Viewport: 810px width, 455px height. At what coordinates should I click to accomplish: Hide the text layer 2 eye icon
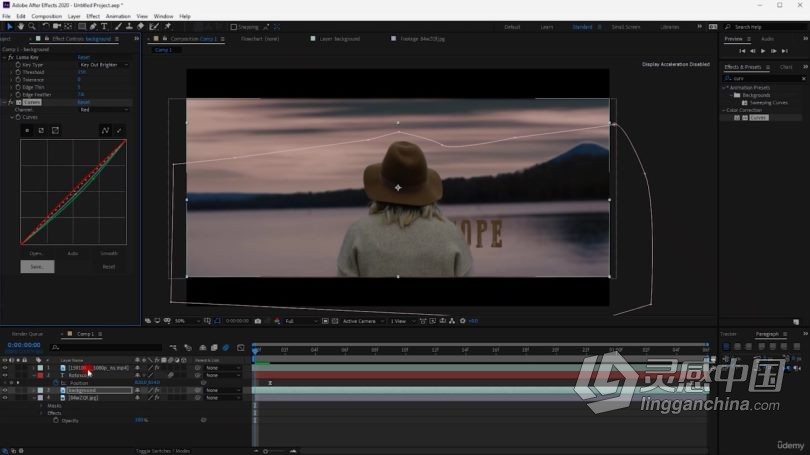click(5, 375)
